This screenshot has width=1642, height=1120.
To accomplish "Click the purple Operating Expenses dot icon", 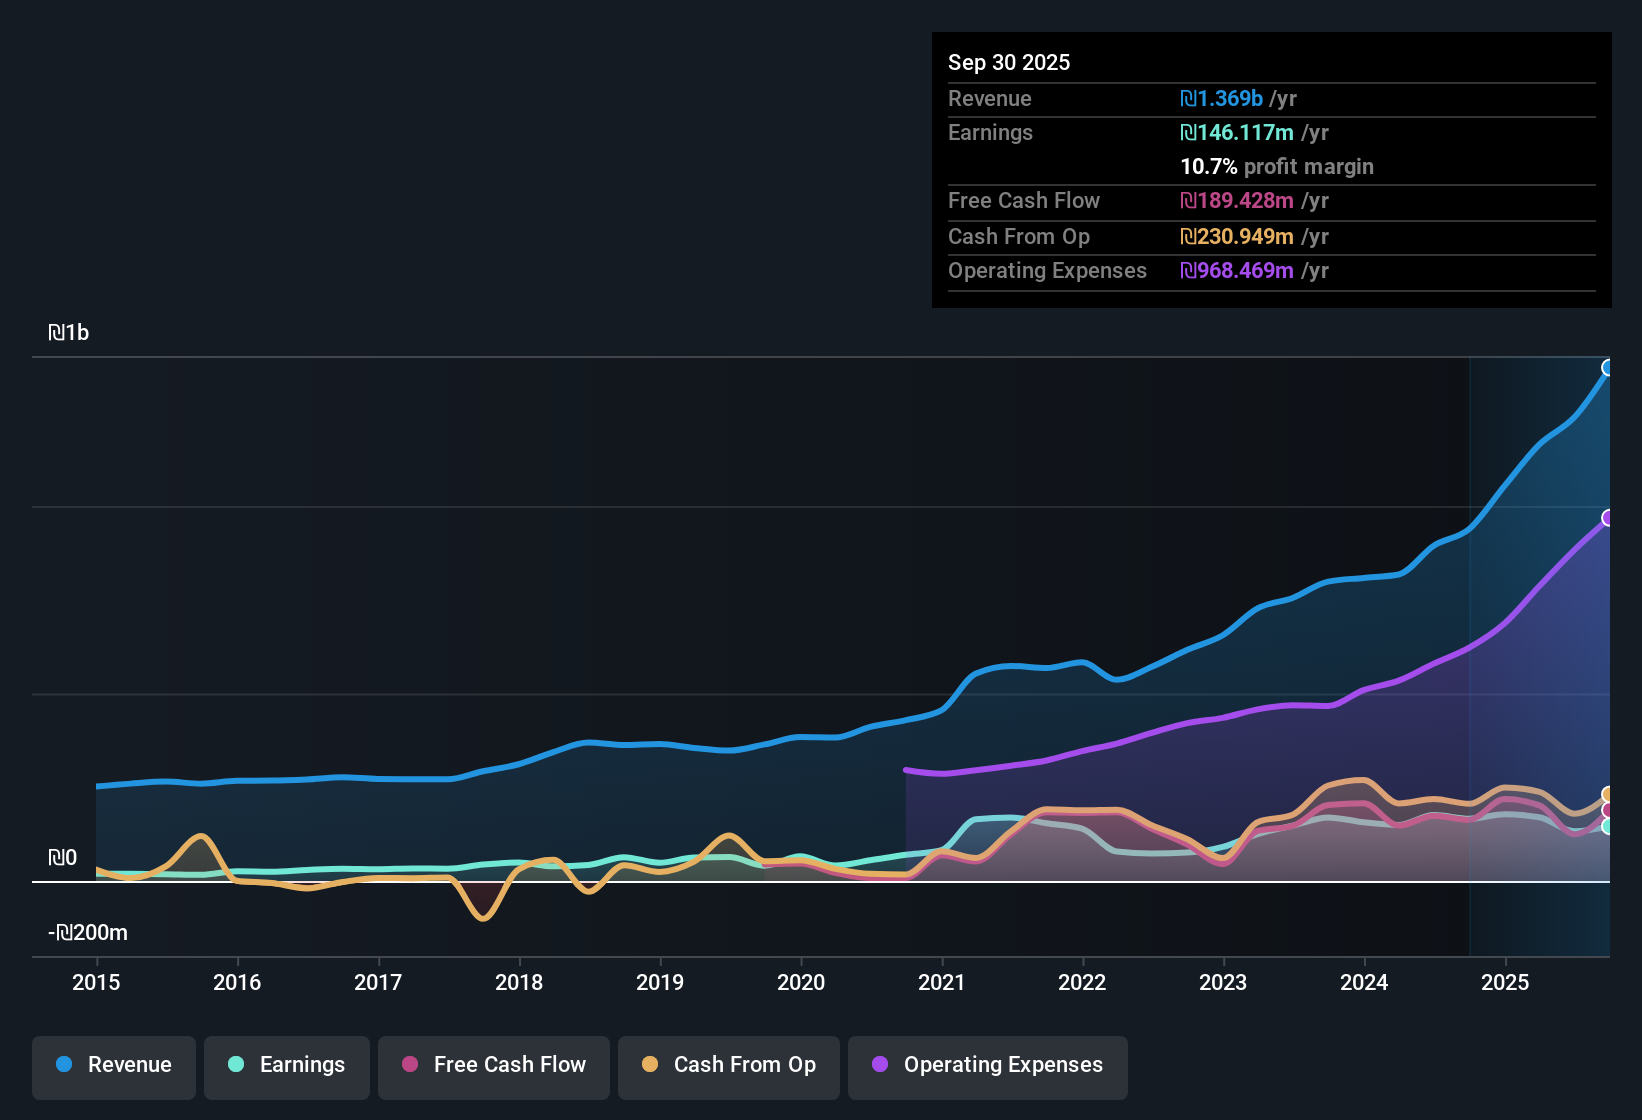I will click(x=880, y=1065).
